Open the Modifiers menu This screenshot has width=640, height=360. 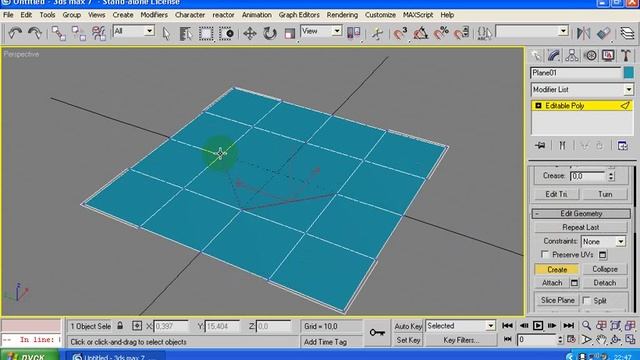click(x=154, y=15)
